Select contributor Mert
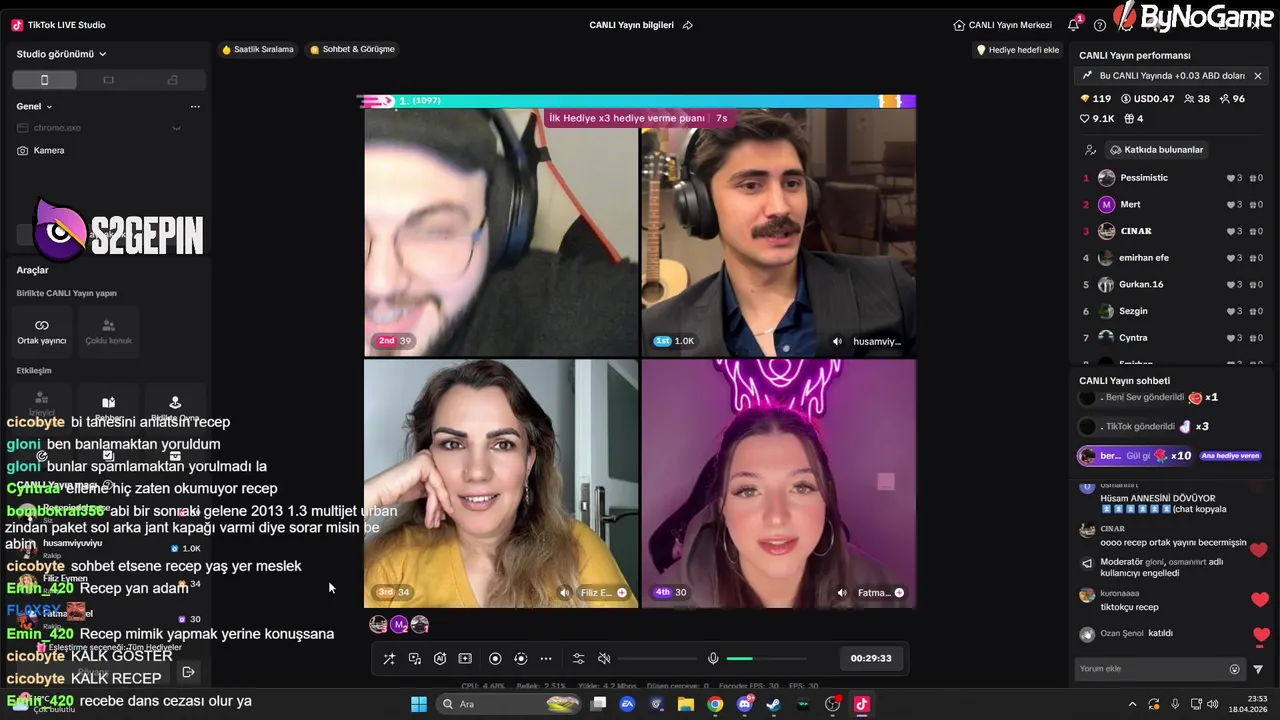 (x=1172, y=204)
